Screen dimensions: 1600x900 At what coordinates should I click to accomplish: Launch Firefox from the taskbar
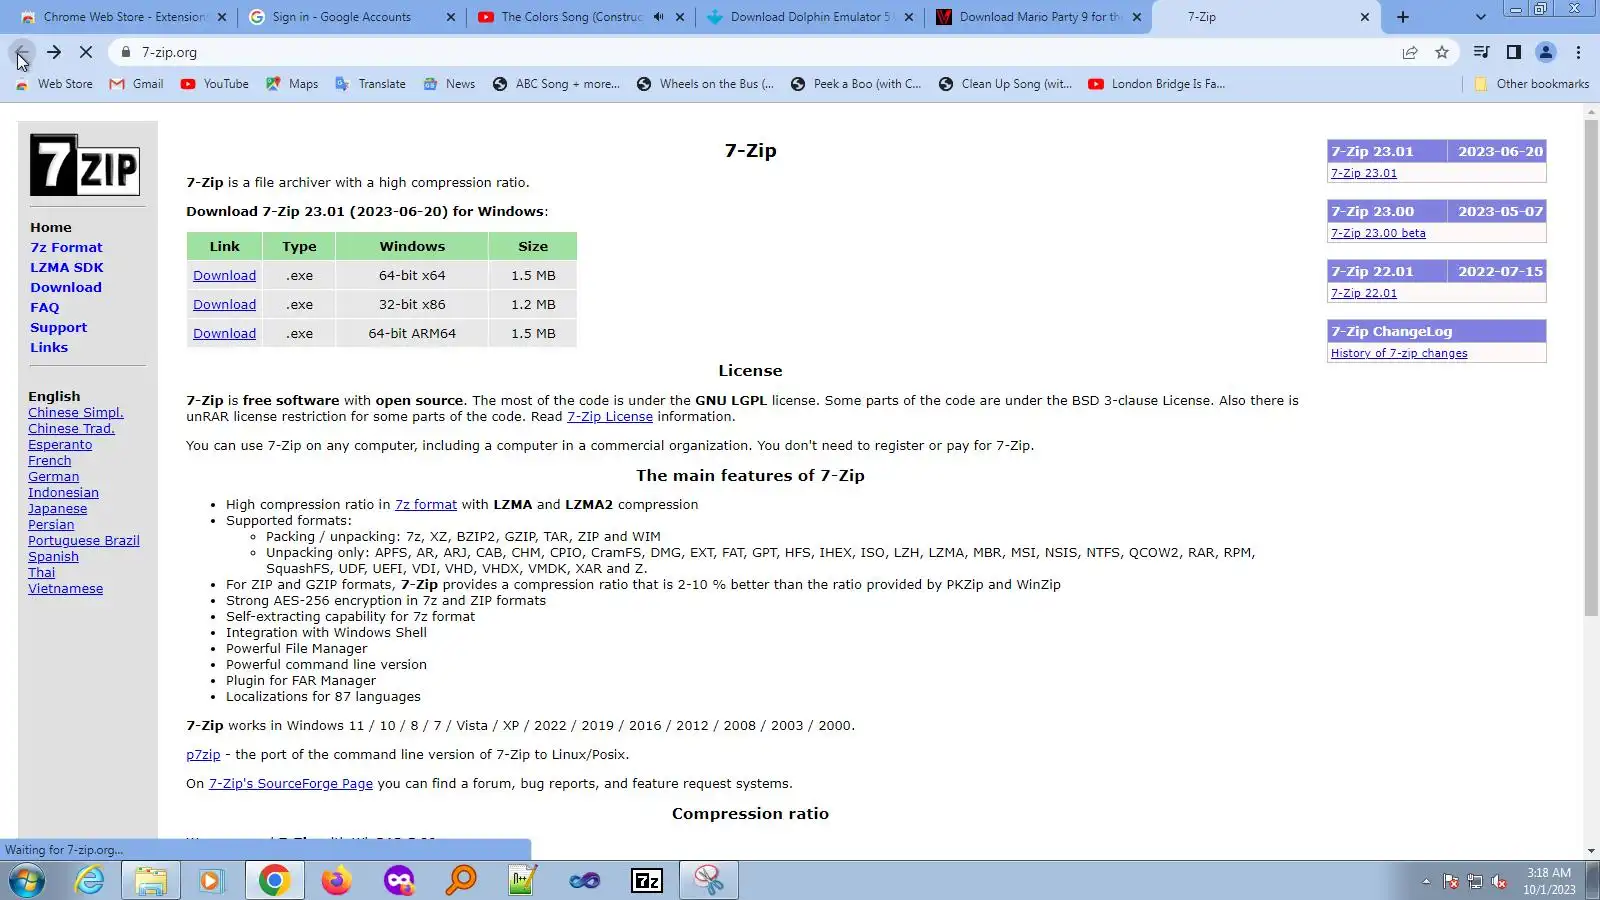pyautogui.click(x=337, y=880)
